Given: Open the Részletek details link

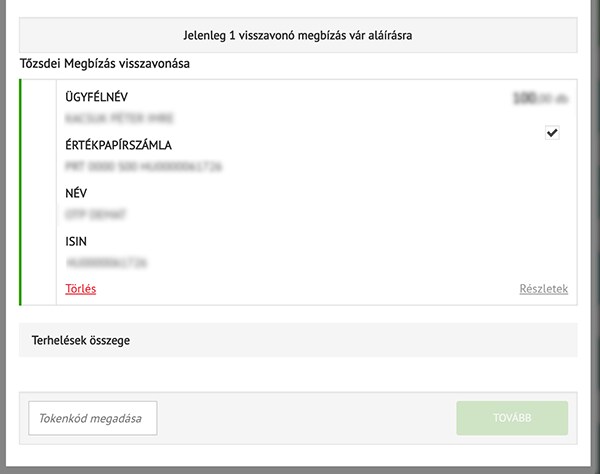Looking at the screenshot, I should (x=543, y=289).
